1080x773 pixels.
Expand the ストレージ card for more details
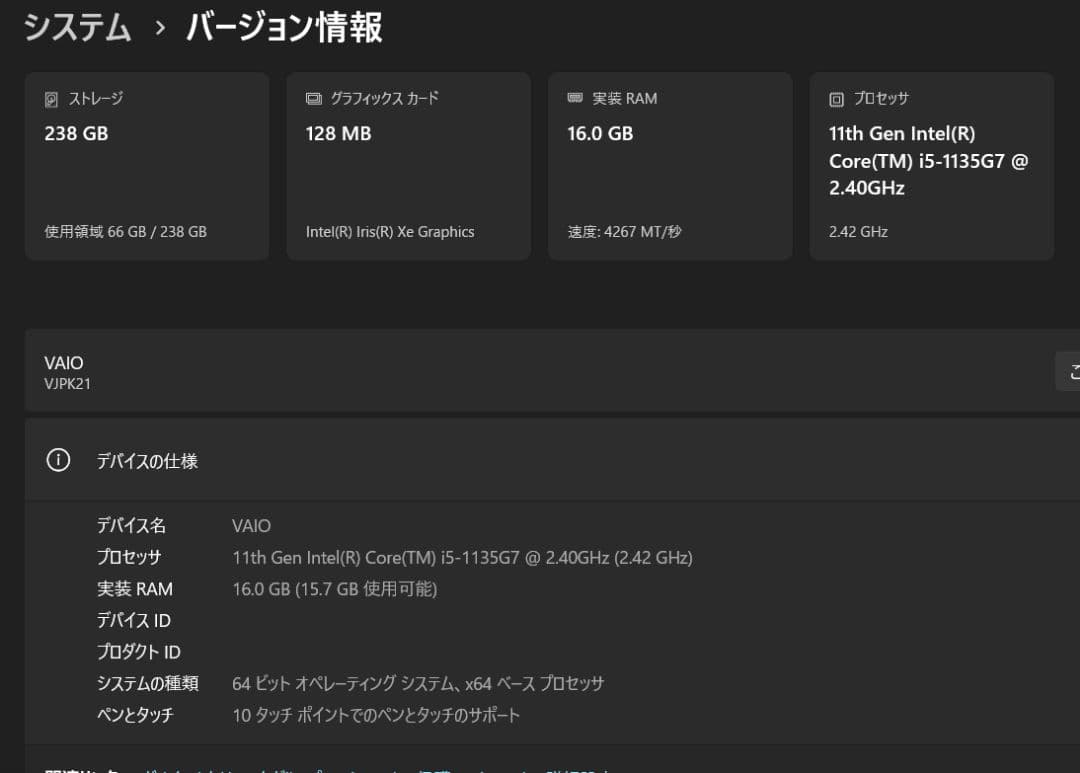(147, 166)
